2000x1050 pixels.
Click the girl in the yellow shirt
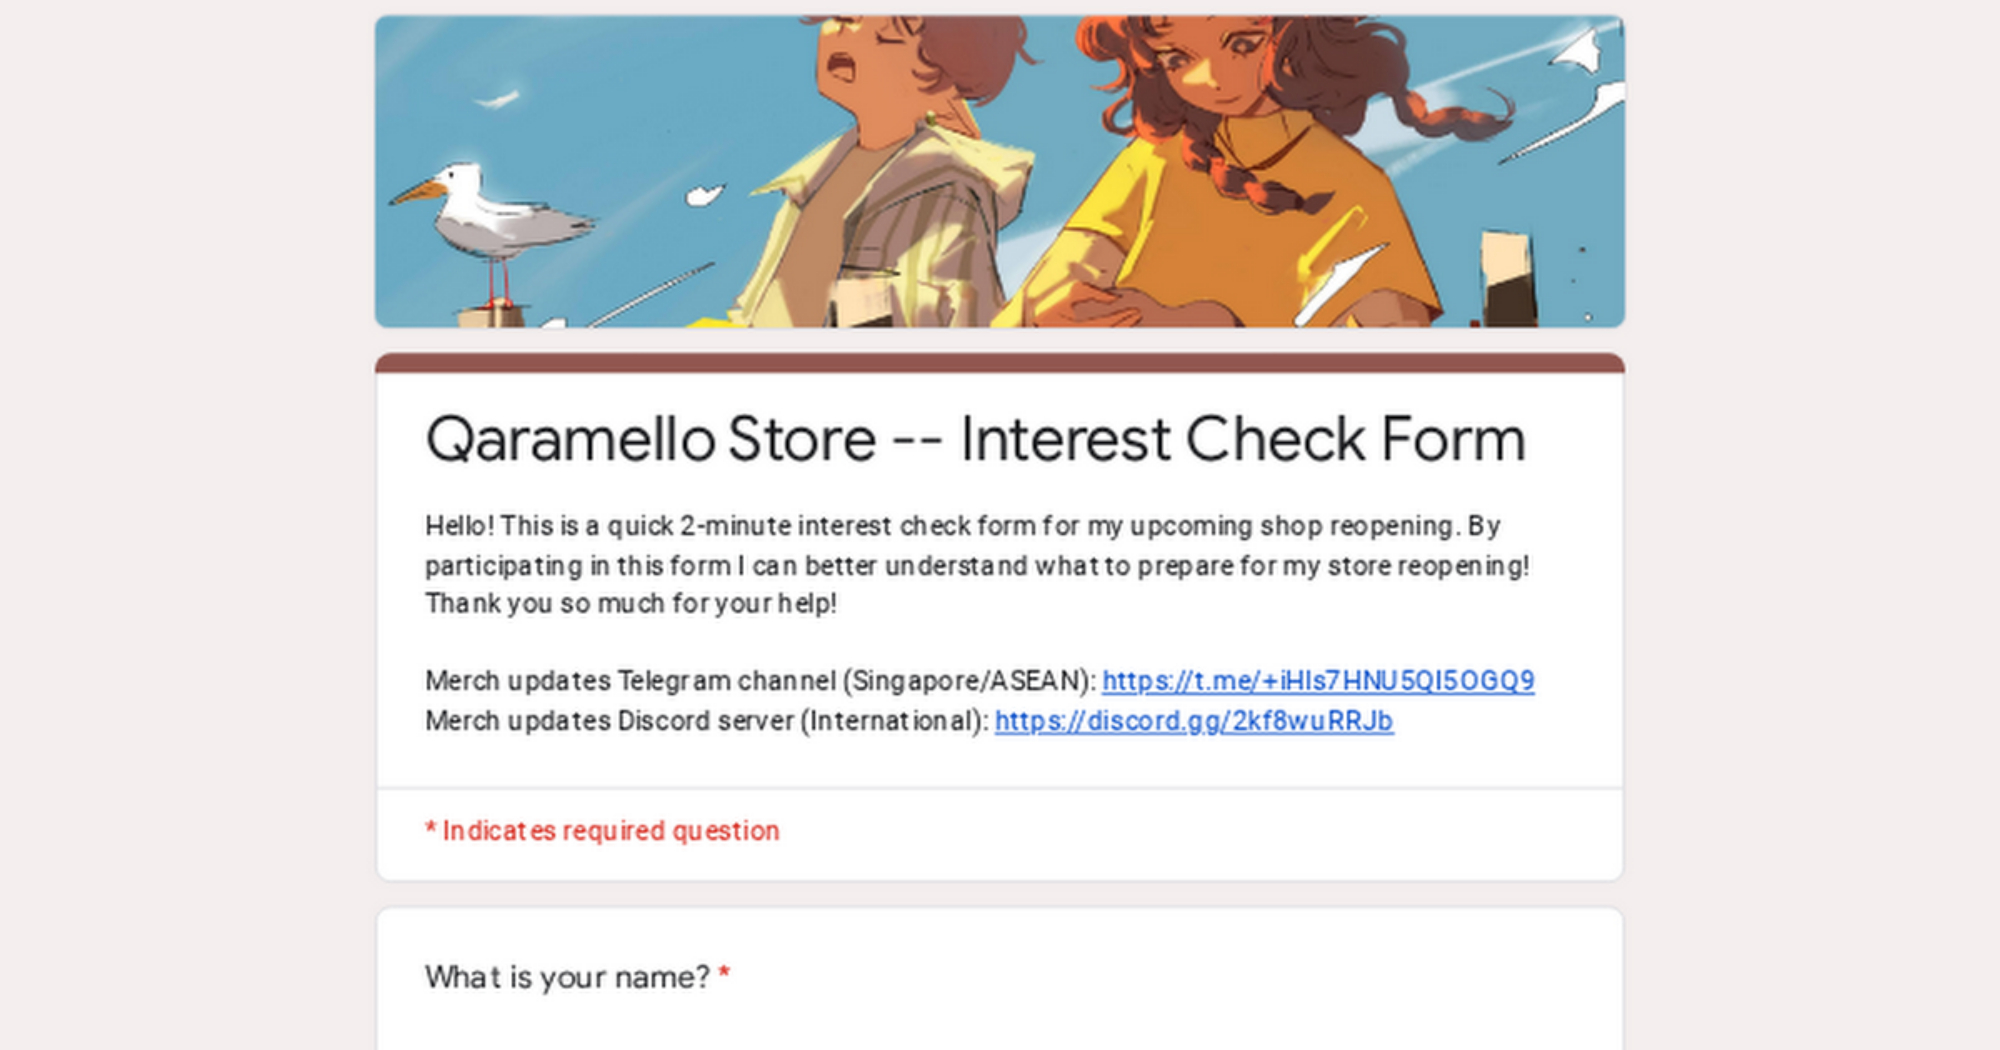pos(1250,200)
